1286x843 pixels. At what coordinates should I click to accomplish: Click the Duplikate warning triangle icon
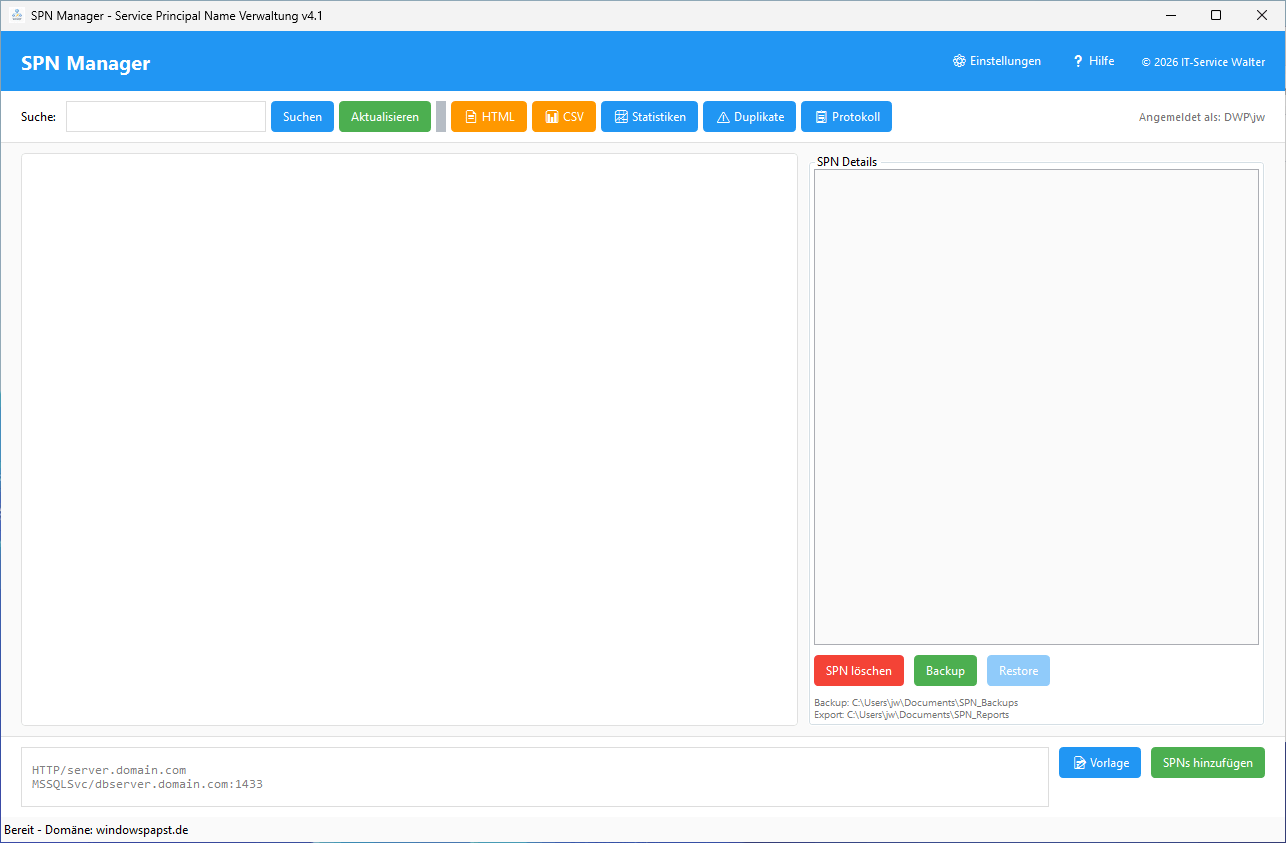(x=723, y=117)
